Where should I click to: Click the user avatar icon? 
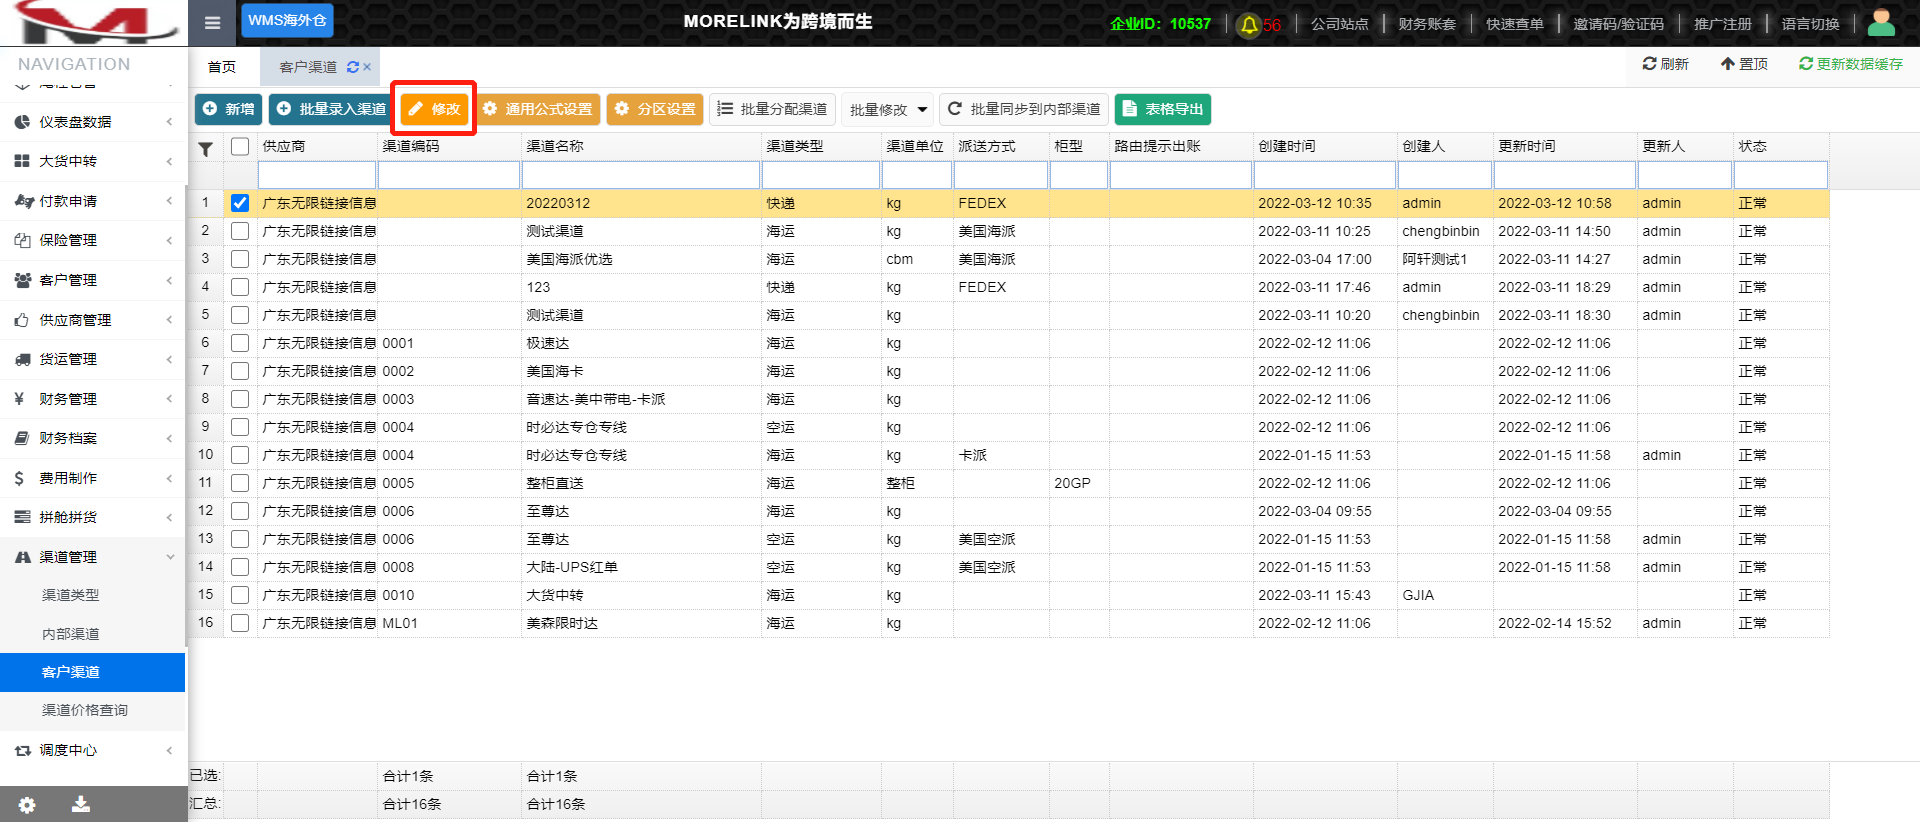[1881, 22]
